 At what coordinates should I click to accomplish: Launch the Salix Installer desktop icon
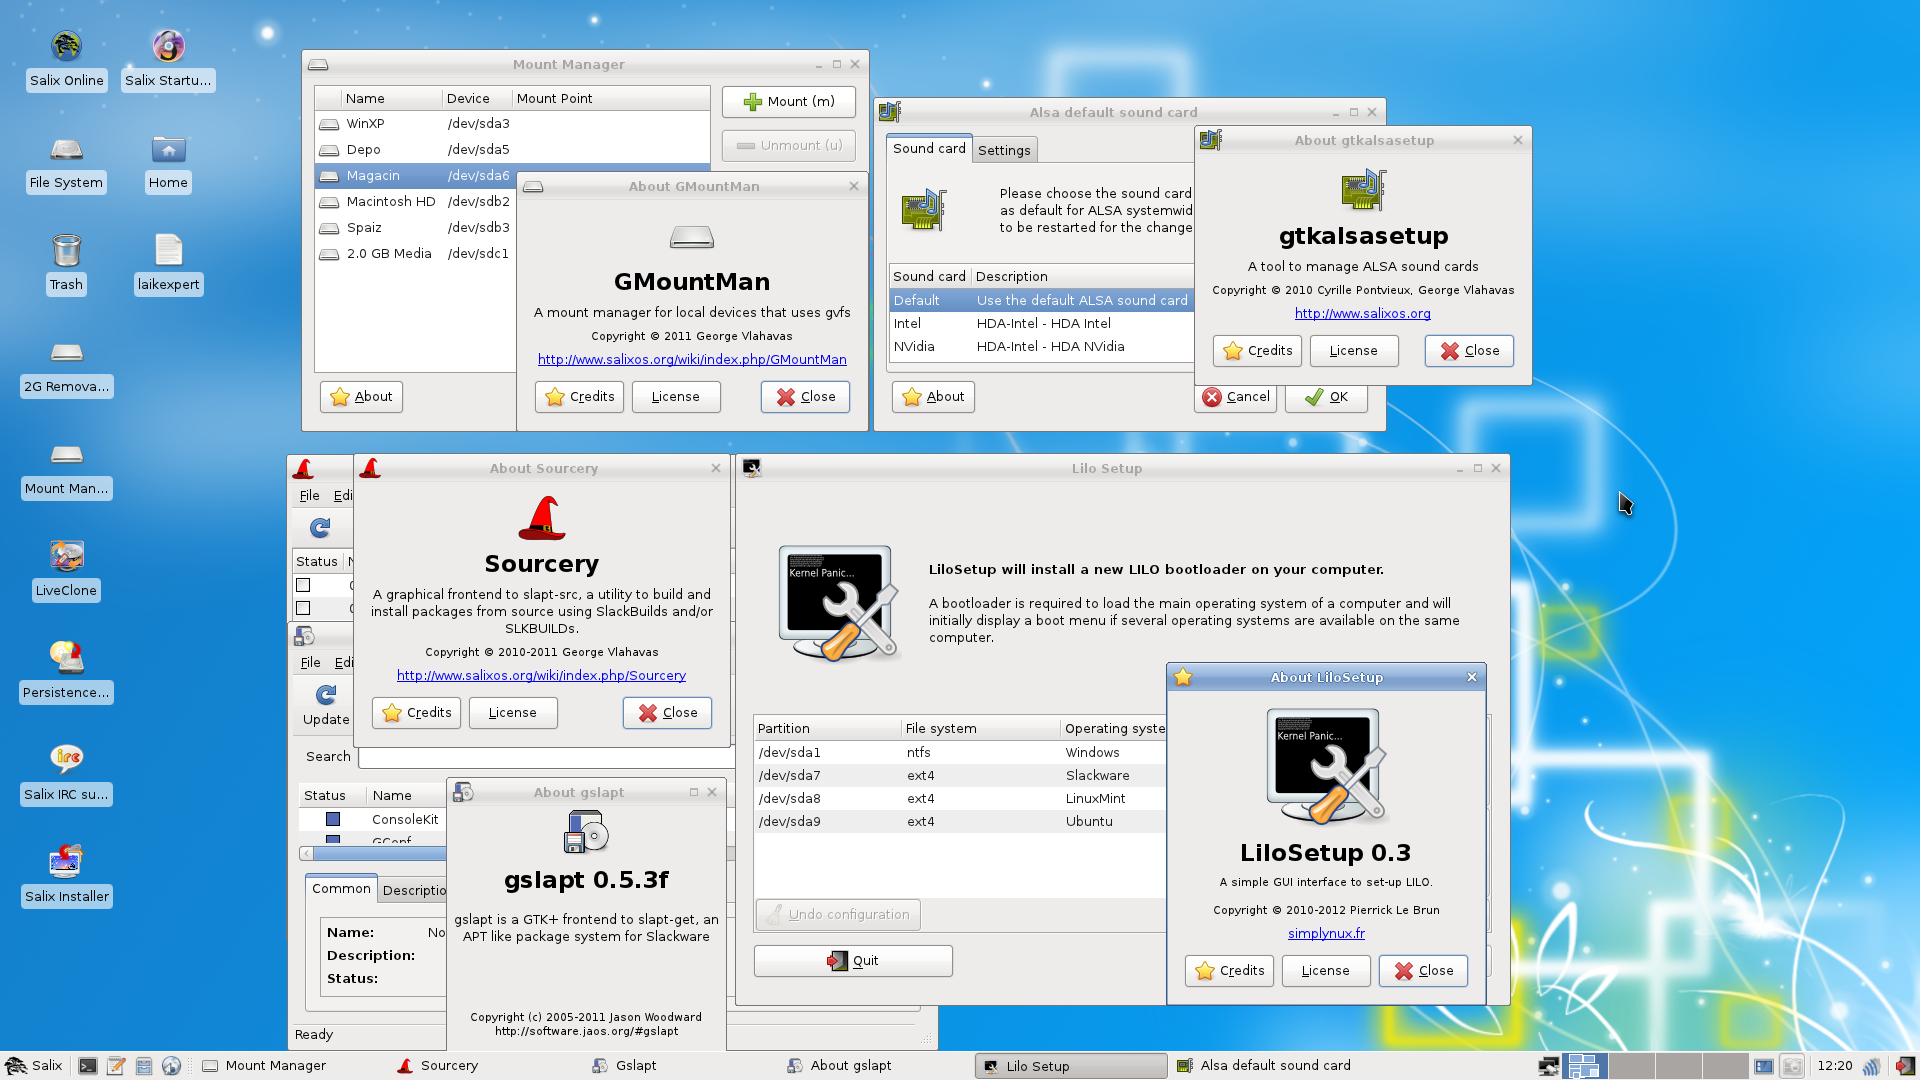(66, 862)
